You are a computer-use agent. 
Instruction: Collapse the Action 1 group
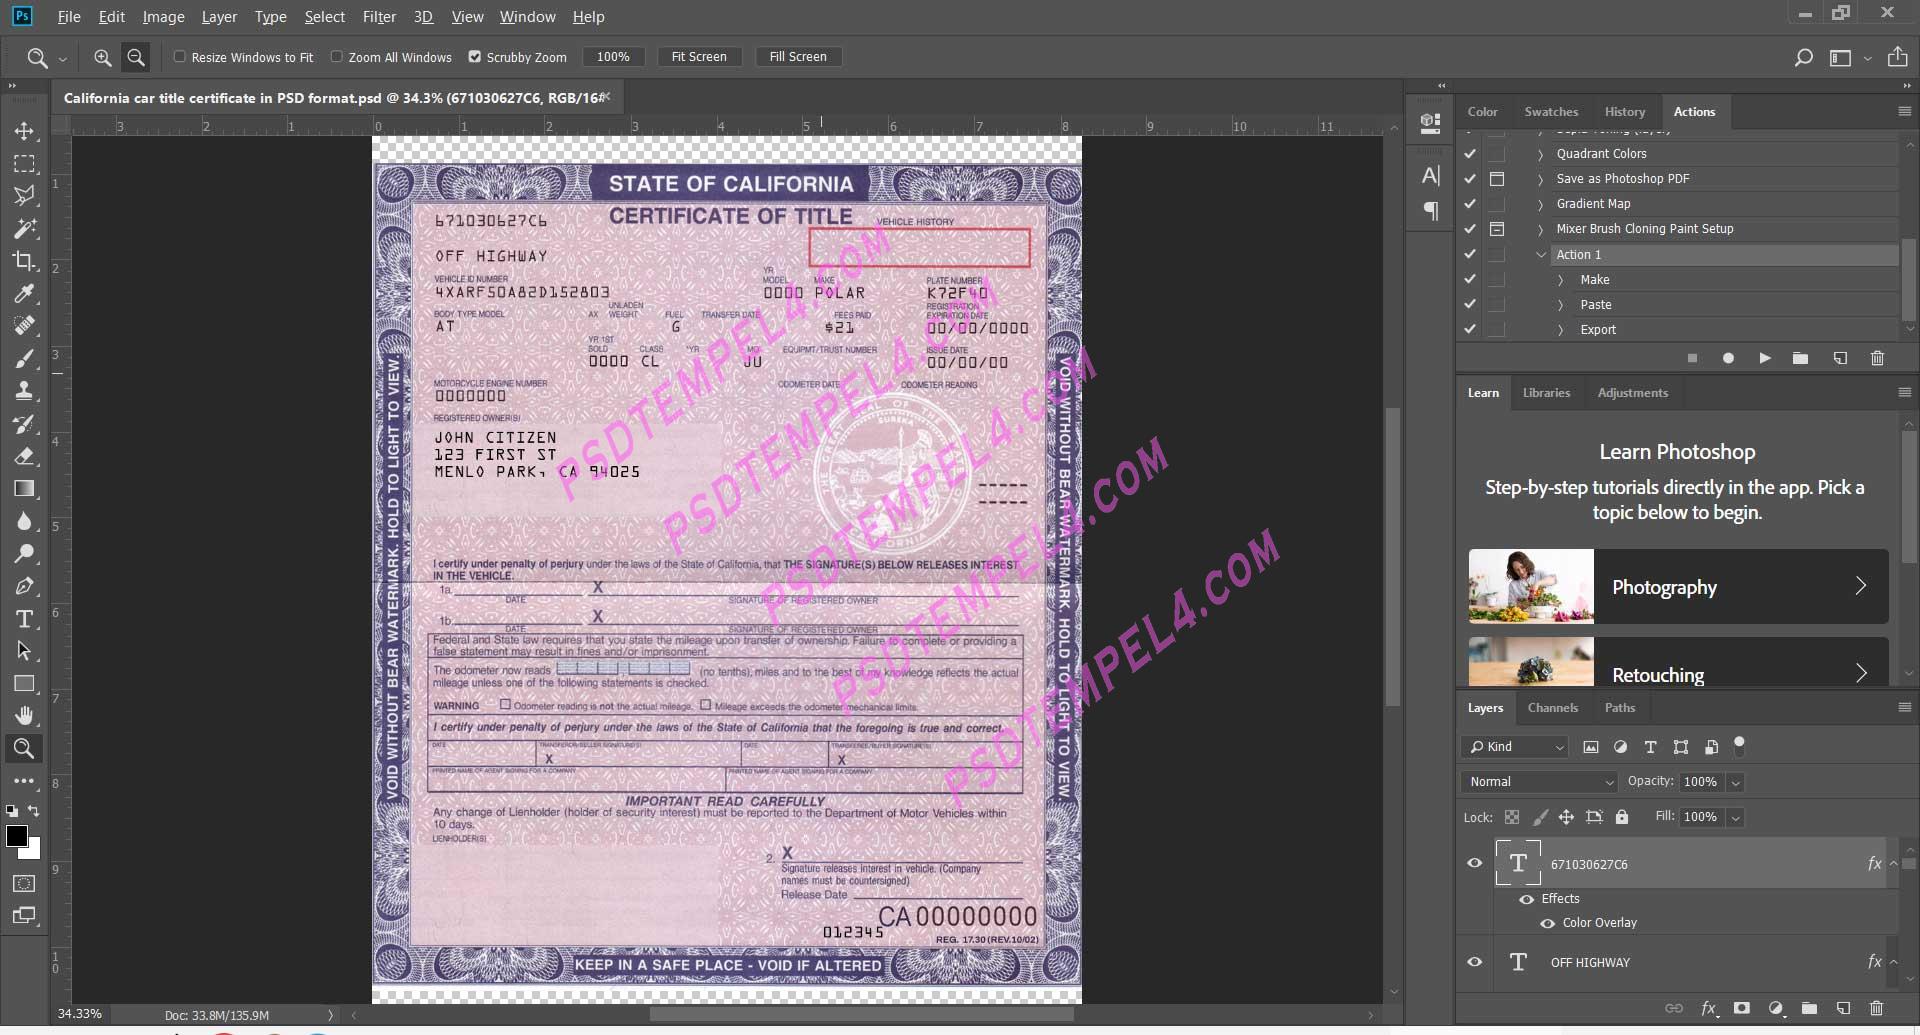(1541, 255)
